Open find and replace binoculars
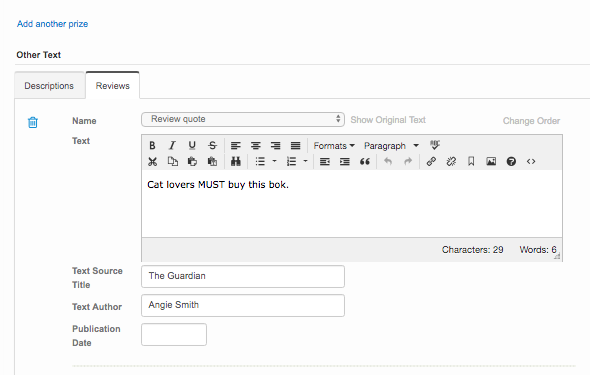Viewport: 590px width, 375px height. click(236, 161)
